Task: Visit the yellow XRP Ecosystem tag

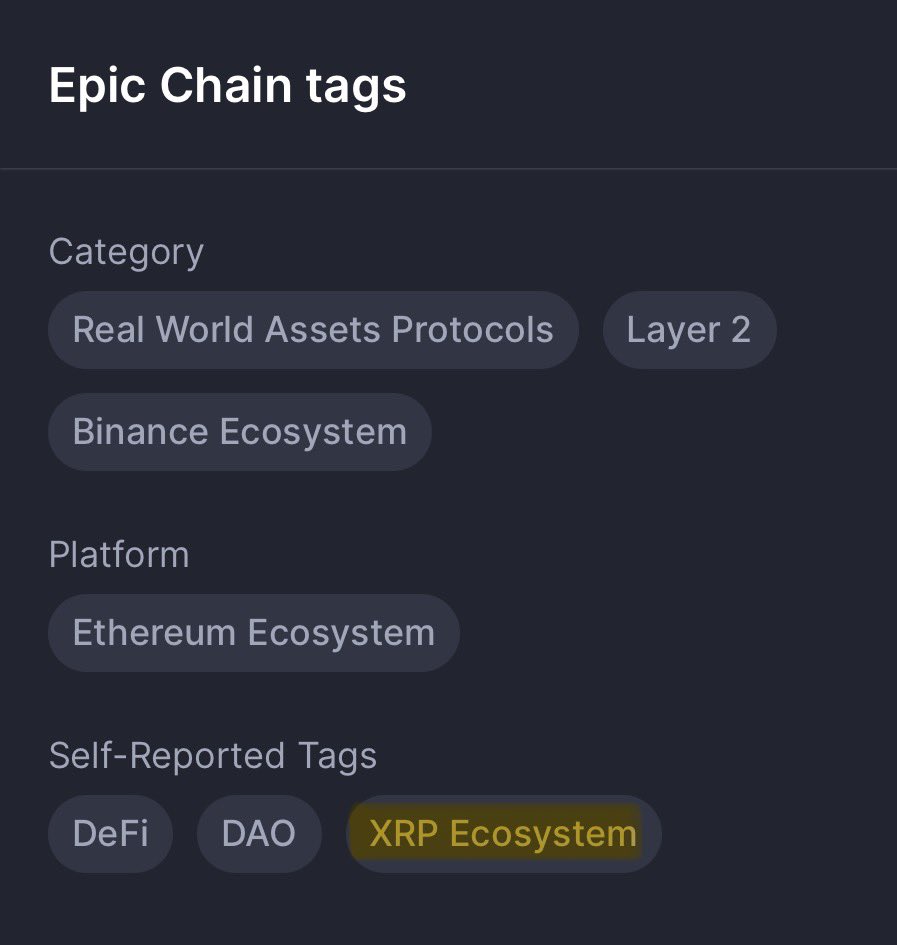Action: (x=503, y=833)
